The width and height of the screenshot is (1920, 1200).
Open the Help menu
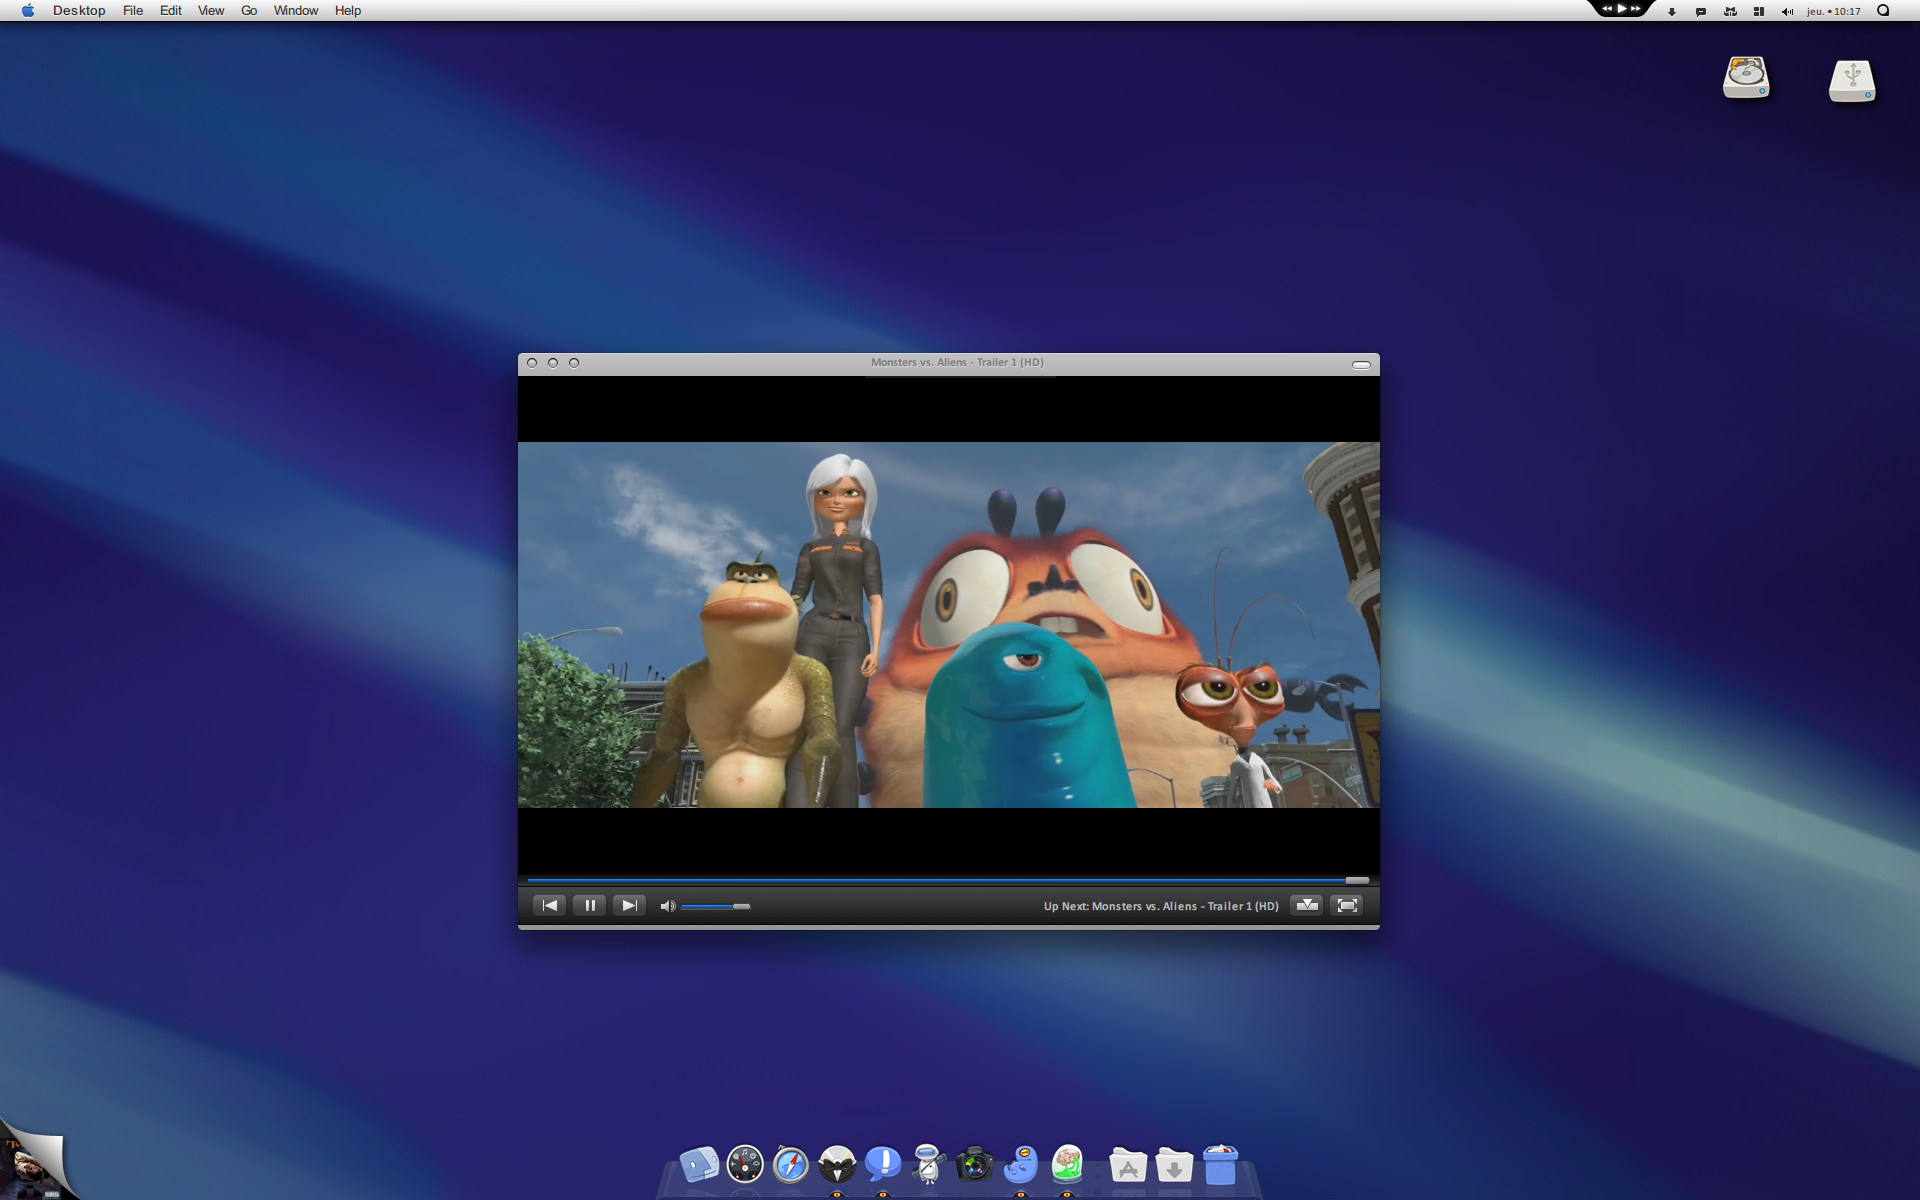[x=348, y=10]
